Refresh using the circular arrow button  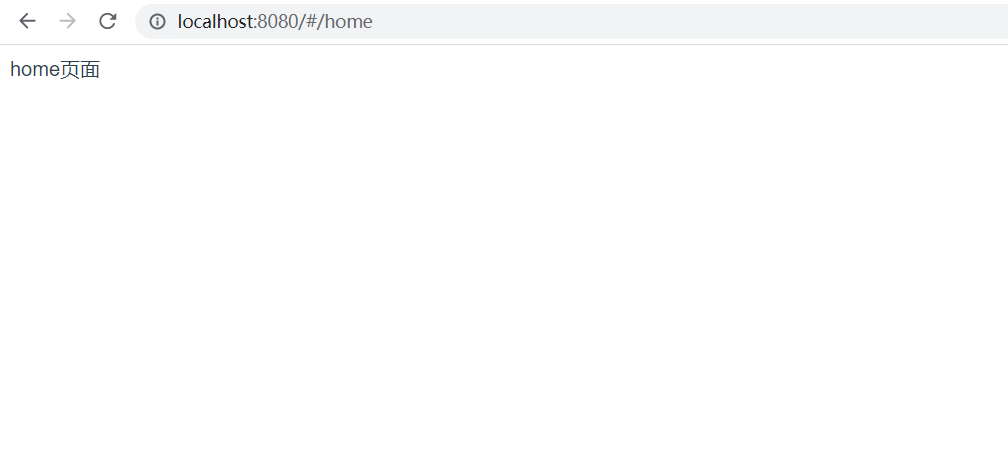107,21
